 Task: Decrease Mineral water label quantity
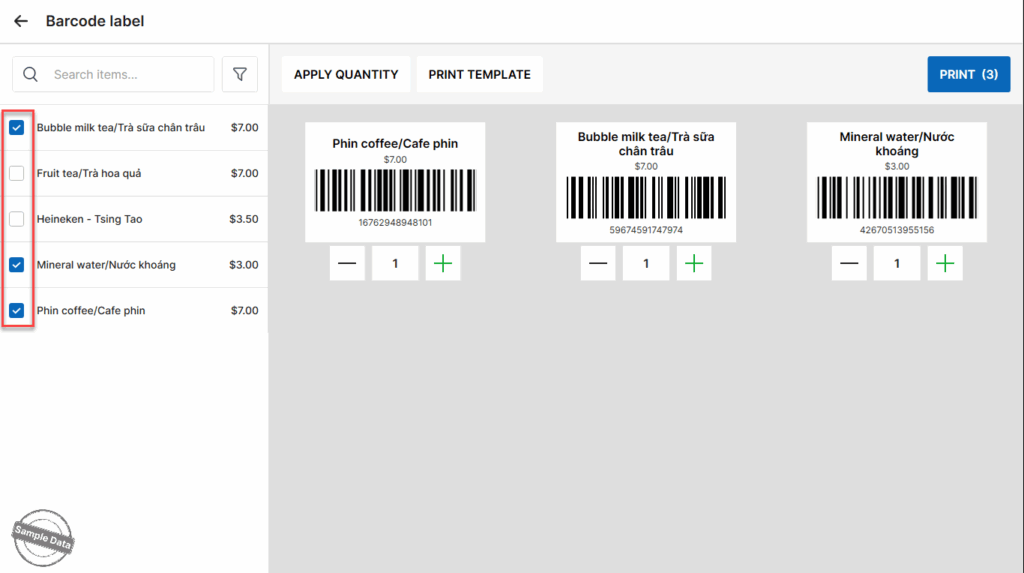click(x=849, y=264)
